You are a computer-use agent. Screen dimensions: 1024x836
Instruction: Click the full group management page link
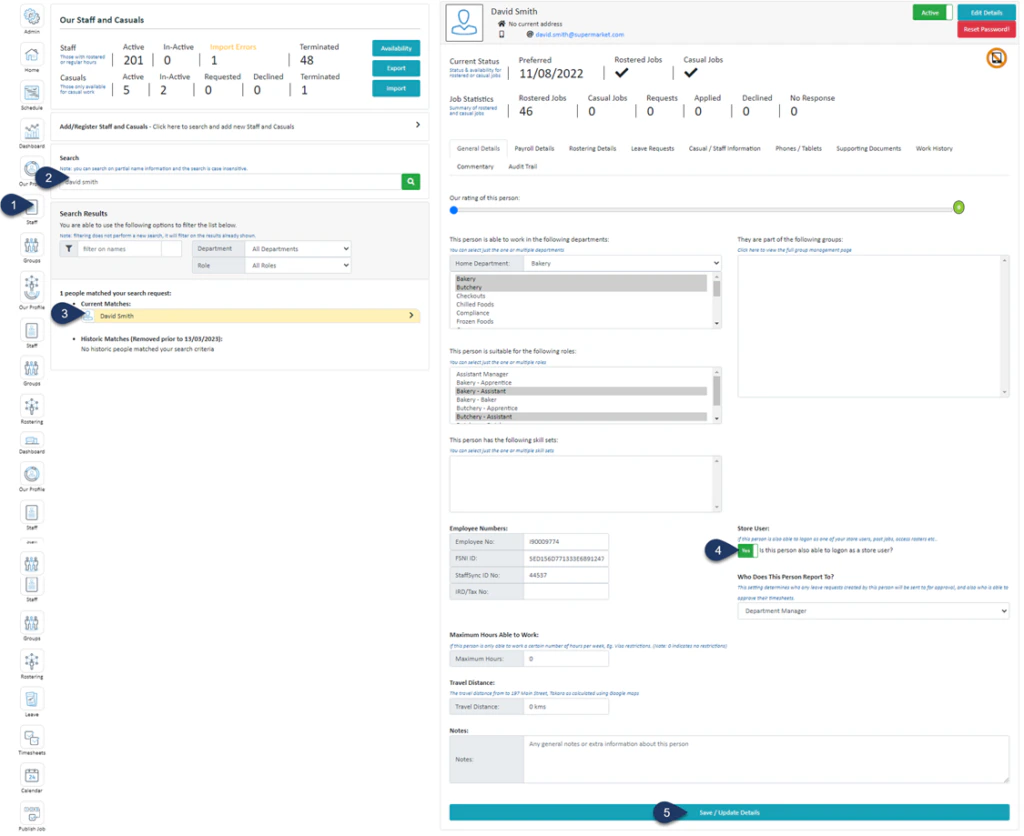pos(794,250)
